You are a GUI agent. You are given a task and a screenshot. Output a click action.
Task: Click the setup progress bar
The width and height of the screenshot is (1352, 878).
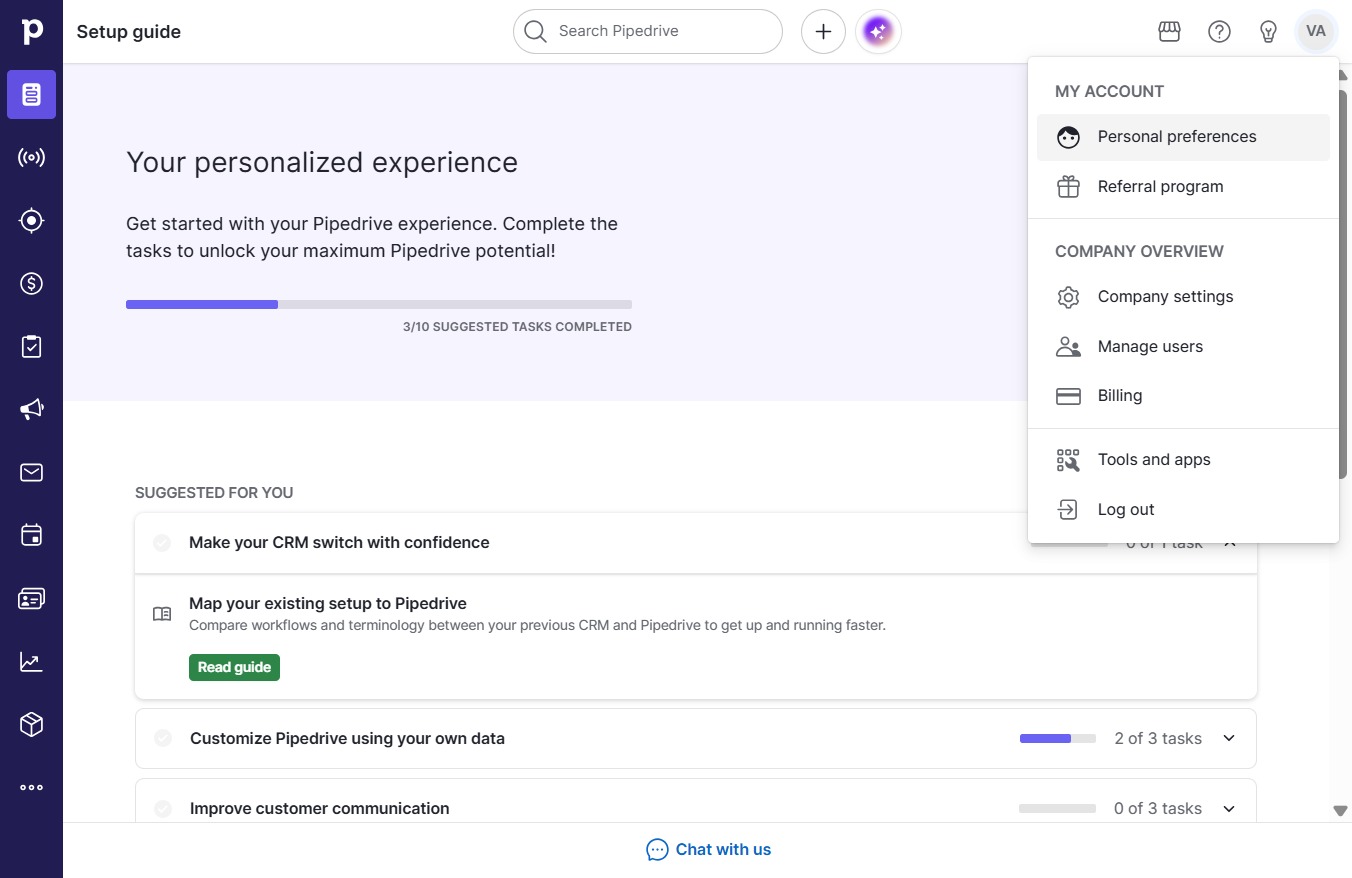tap(379, 304)
